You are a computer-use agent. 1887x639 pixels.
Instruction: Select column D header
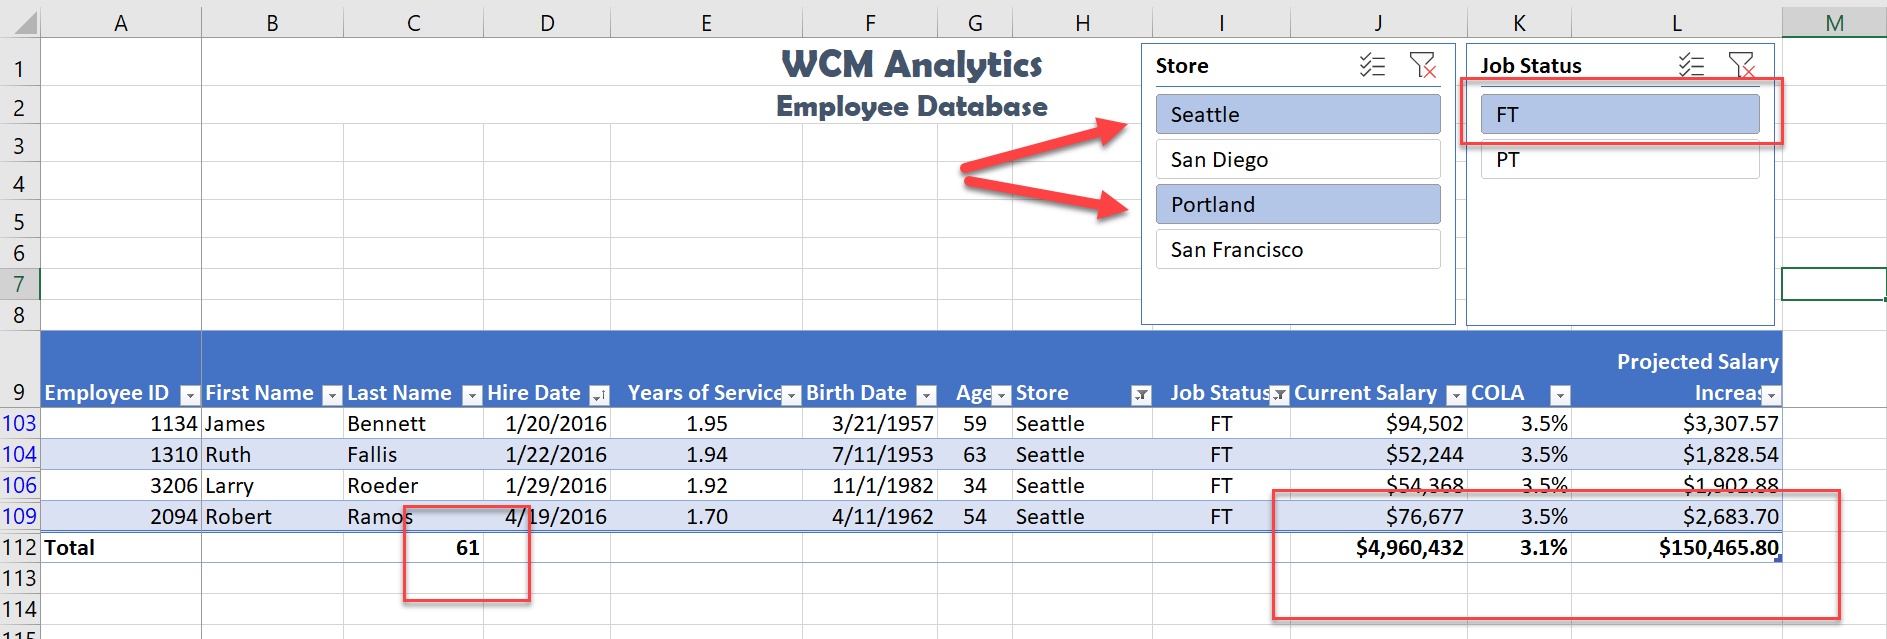tap(547, 22)
